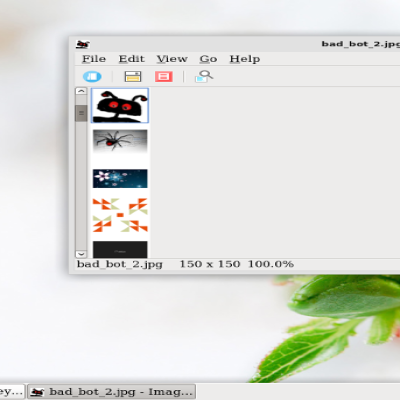Viewport: 400px width, 400px height.
Task: Open the Edit menu
Action: click(132, 59)
